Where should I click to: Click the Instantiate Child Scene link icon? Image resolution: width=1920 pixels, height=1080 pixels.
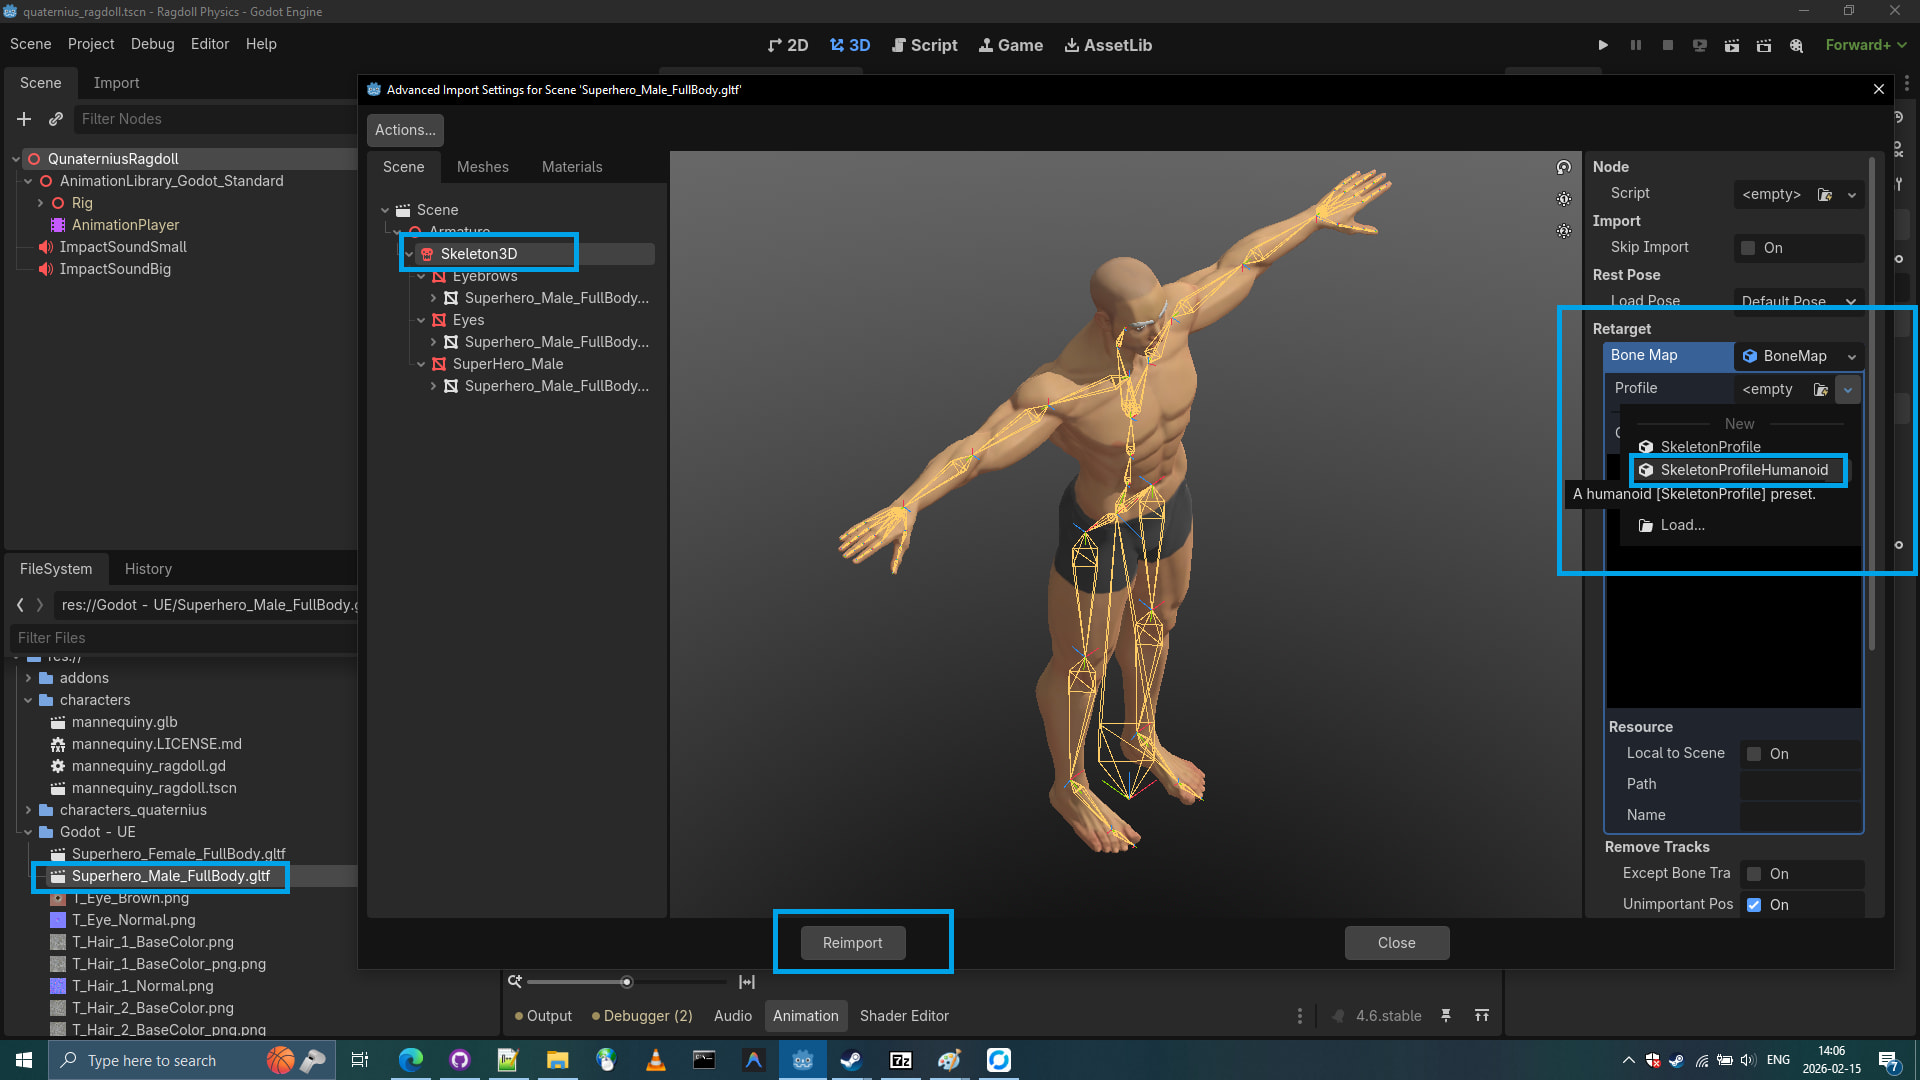point(56,119)
